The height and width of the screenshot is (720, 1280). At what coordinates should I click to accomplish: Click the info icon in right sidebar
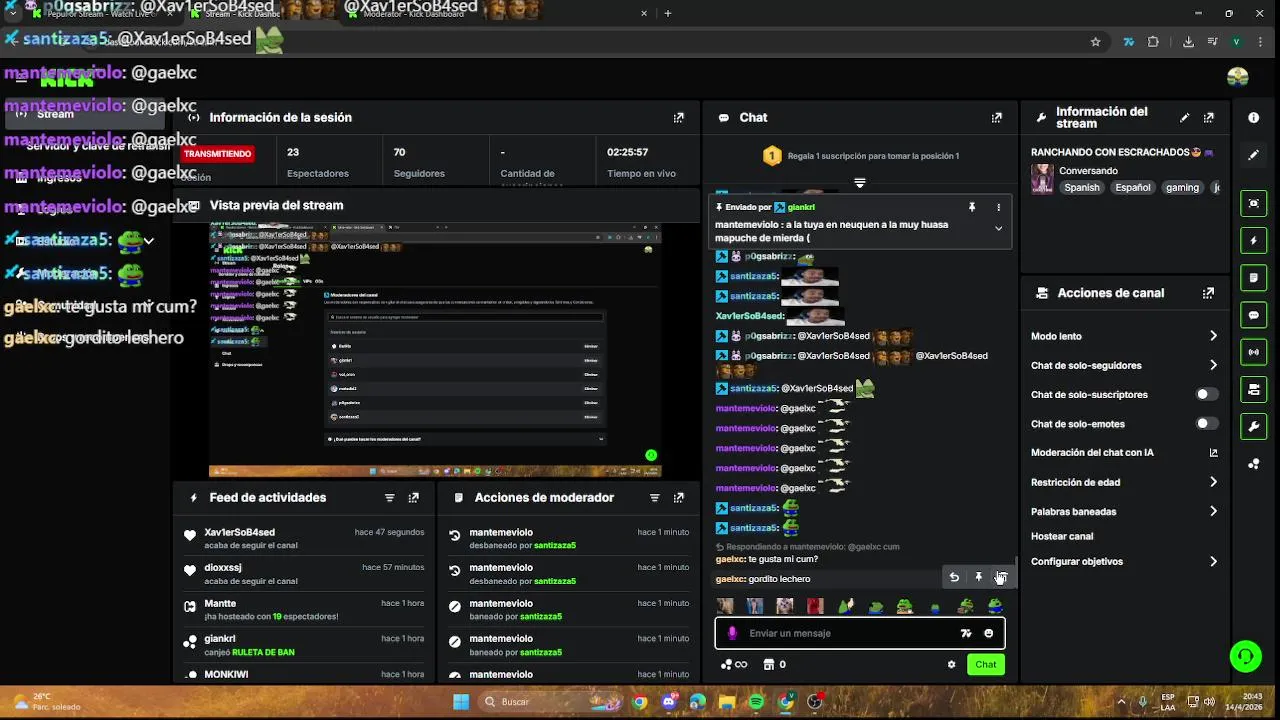click(x=1254, y=117)
